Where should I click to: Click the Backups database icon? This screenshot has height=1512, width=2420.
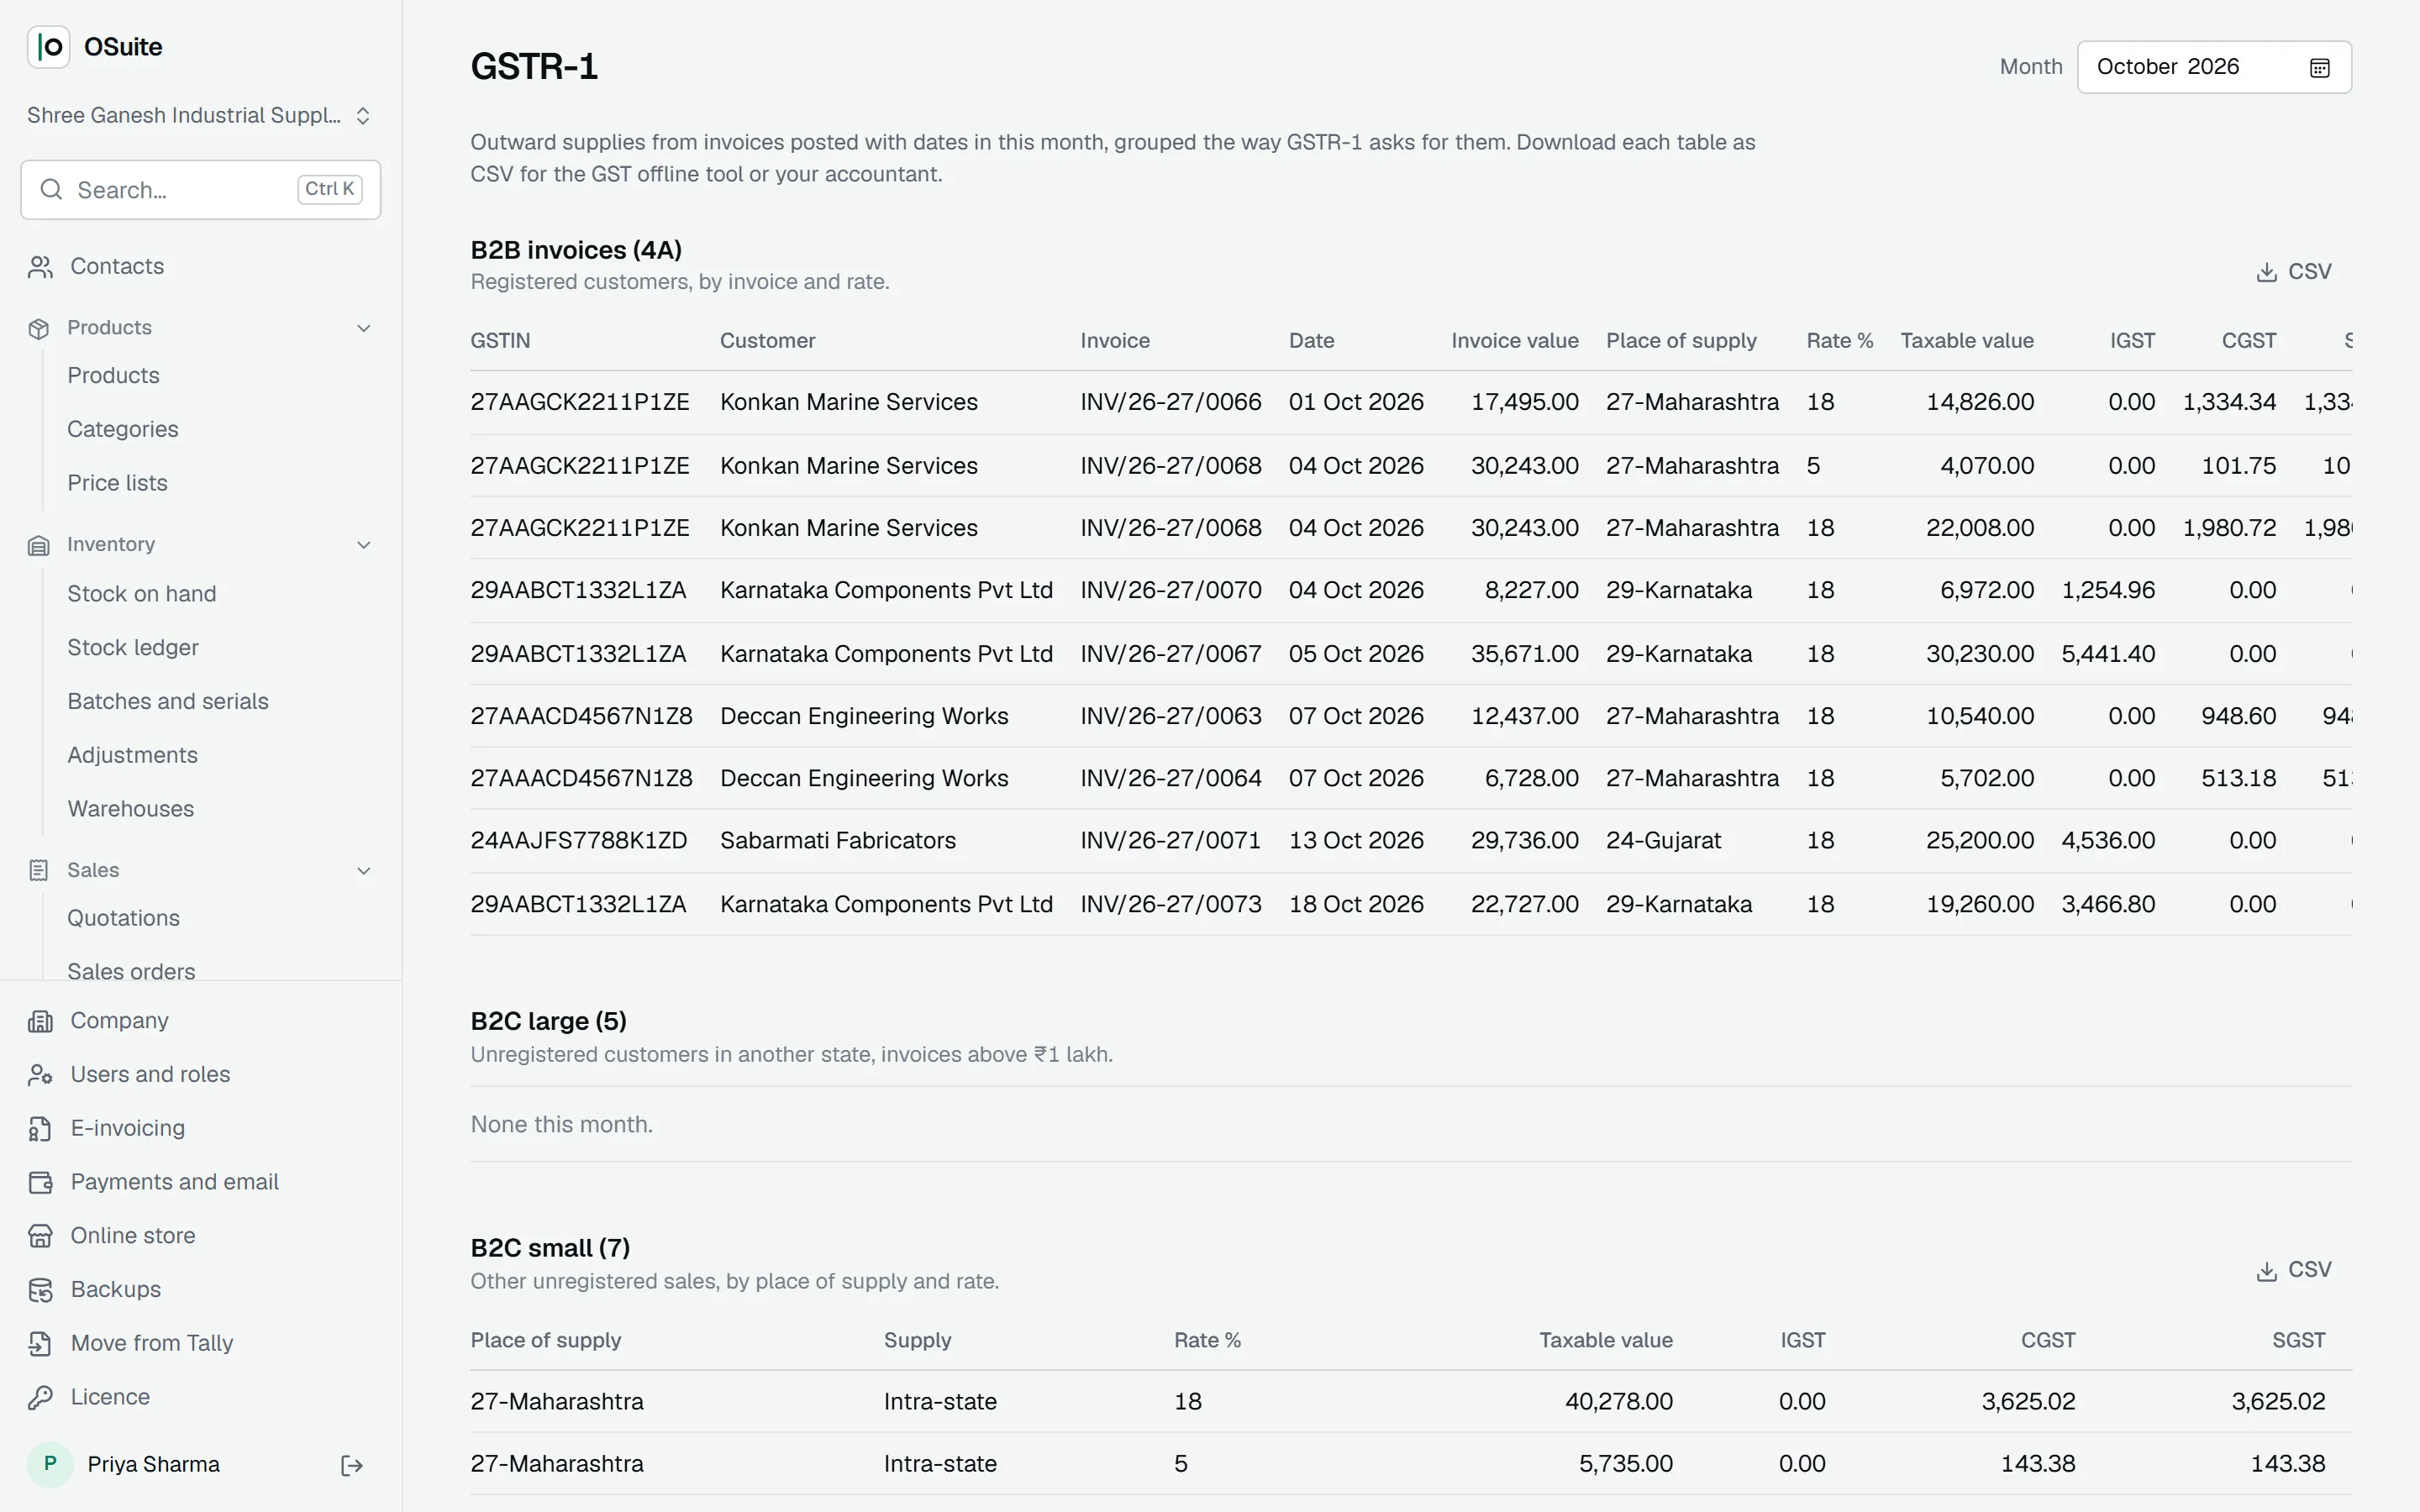pos(40,1291)
